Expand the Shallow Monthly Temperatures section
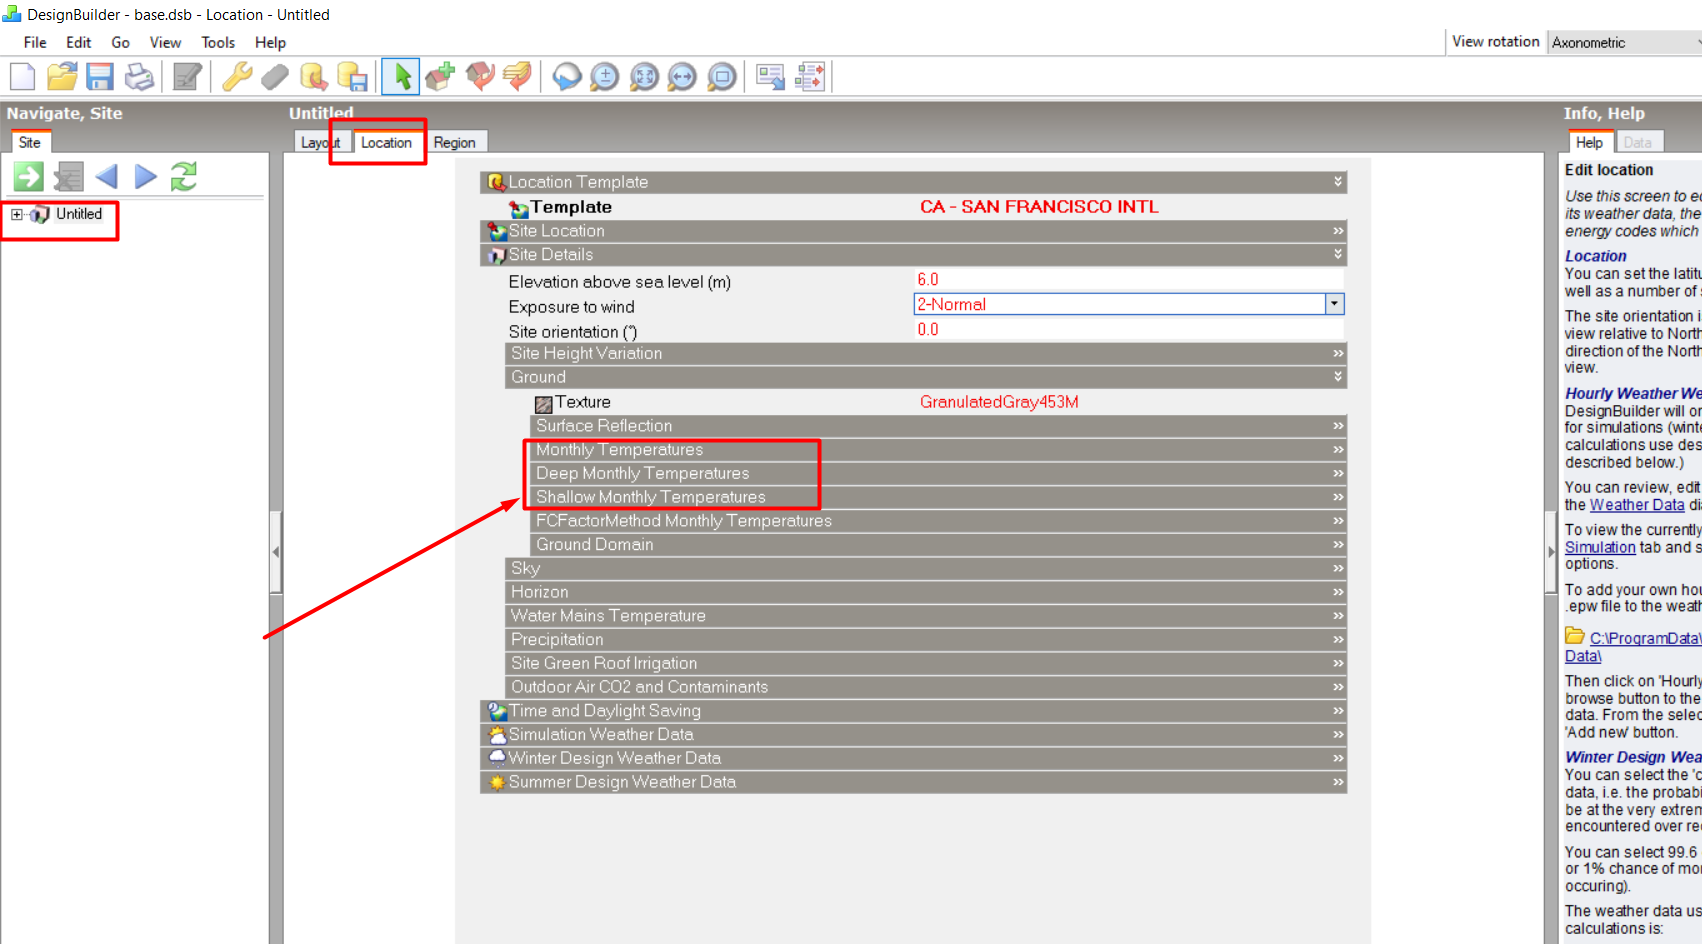This screenshot has height=944, width=1702. (x=938, y=497)
